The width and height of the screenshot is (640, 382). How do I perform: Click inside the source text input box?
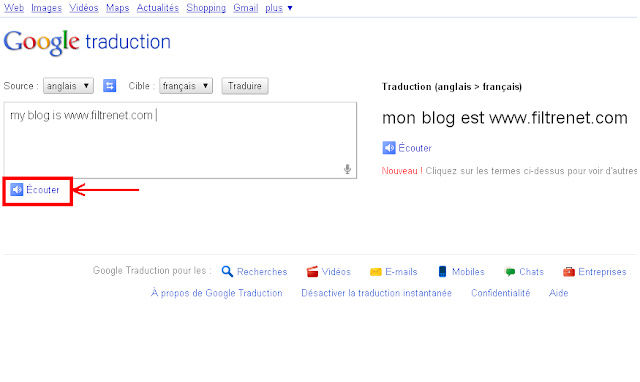coord(180,140)
